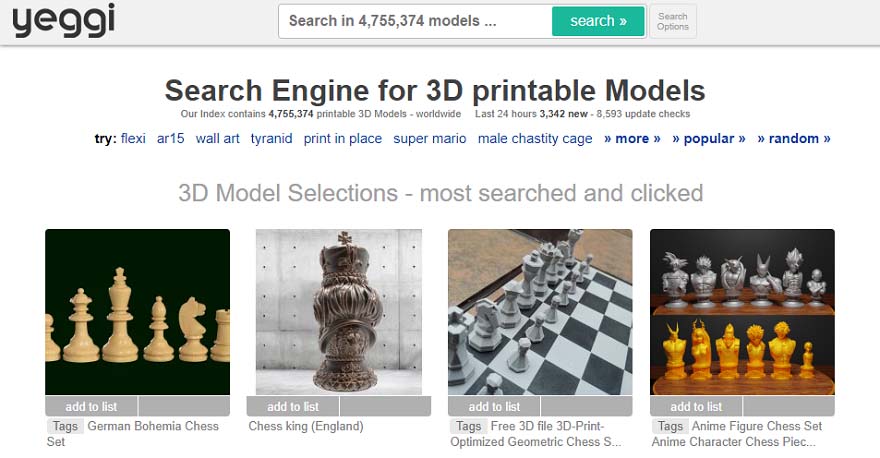Open the Geometric Chess Set thumbnail
The height and width of the screenshot is (458, 880).
pyautogui.click(x=540, y=312)
